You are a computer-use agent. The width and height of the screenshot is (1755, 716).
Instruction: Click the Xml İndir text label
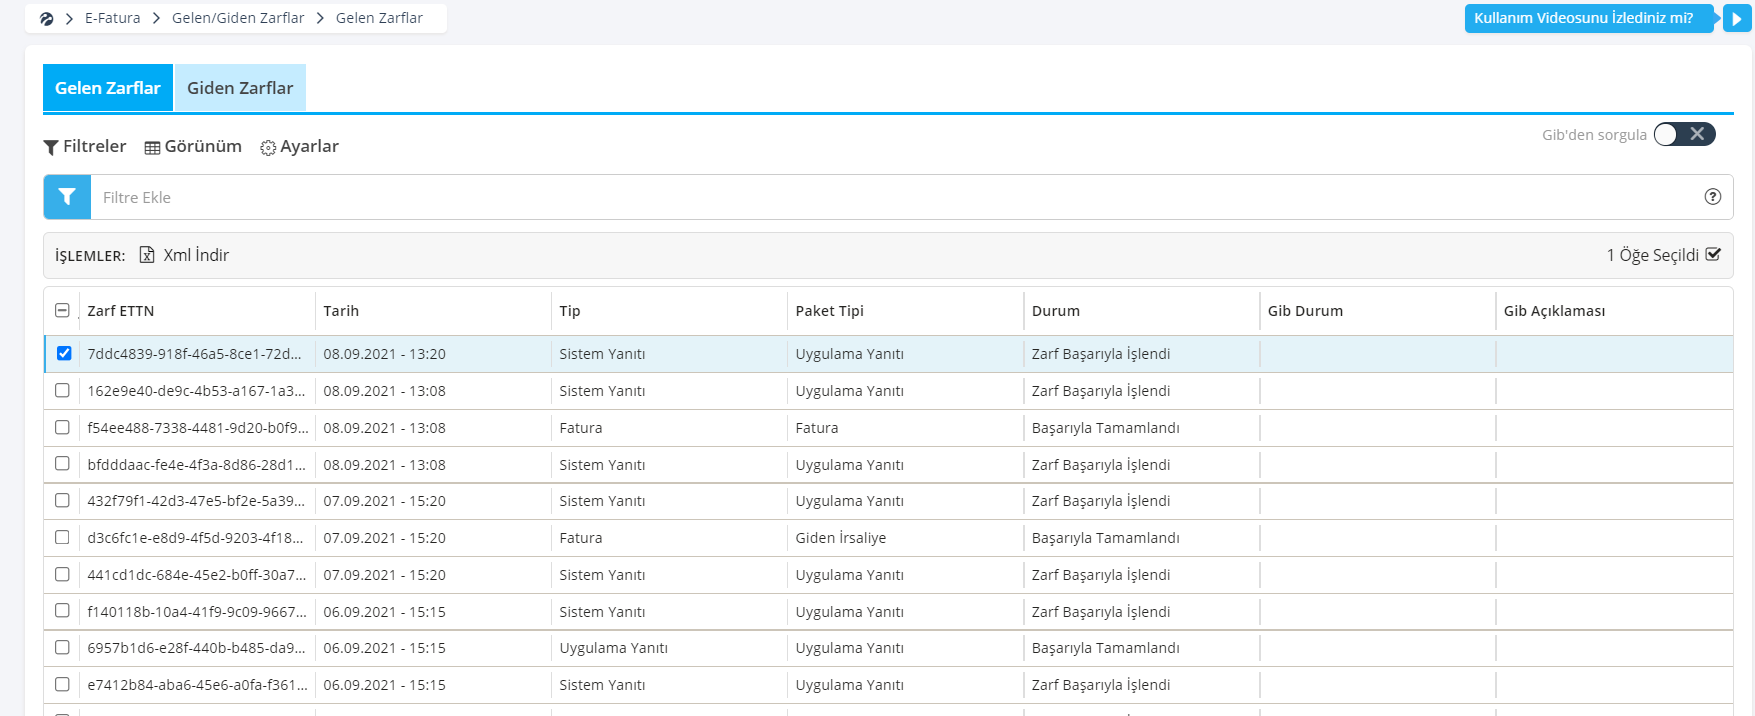[196, 255]
